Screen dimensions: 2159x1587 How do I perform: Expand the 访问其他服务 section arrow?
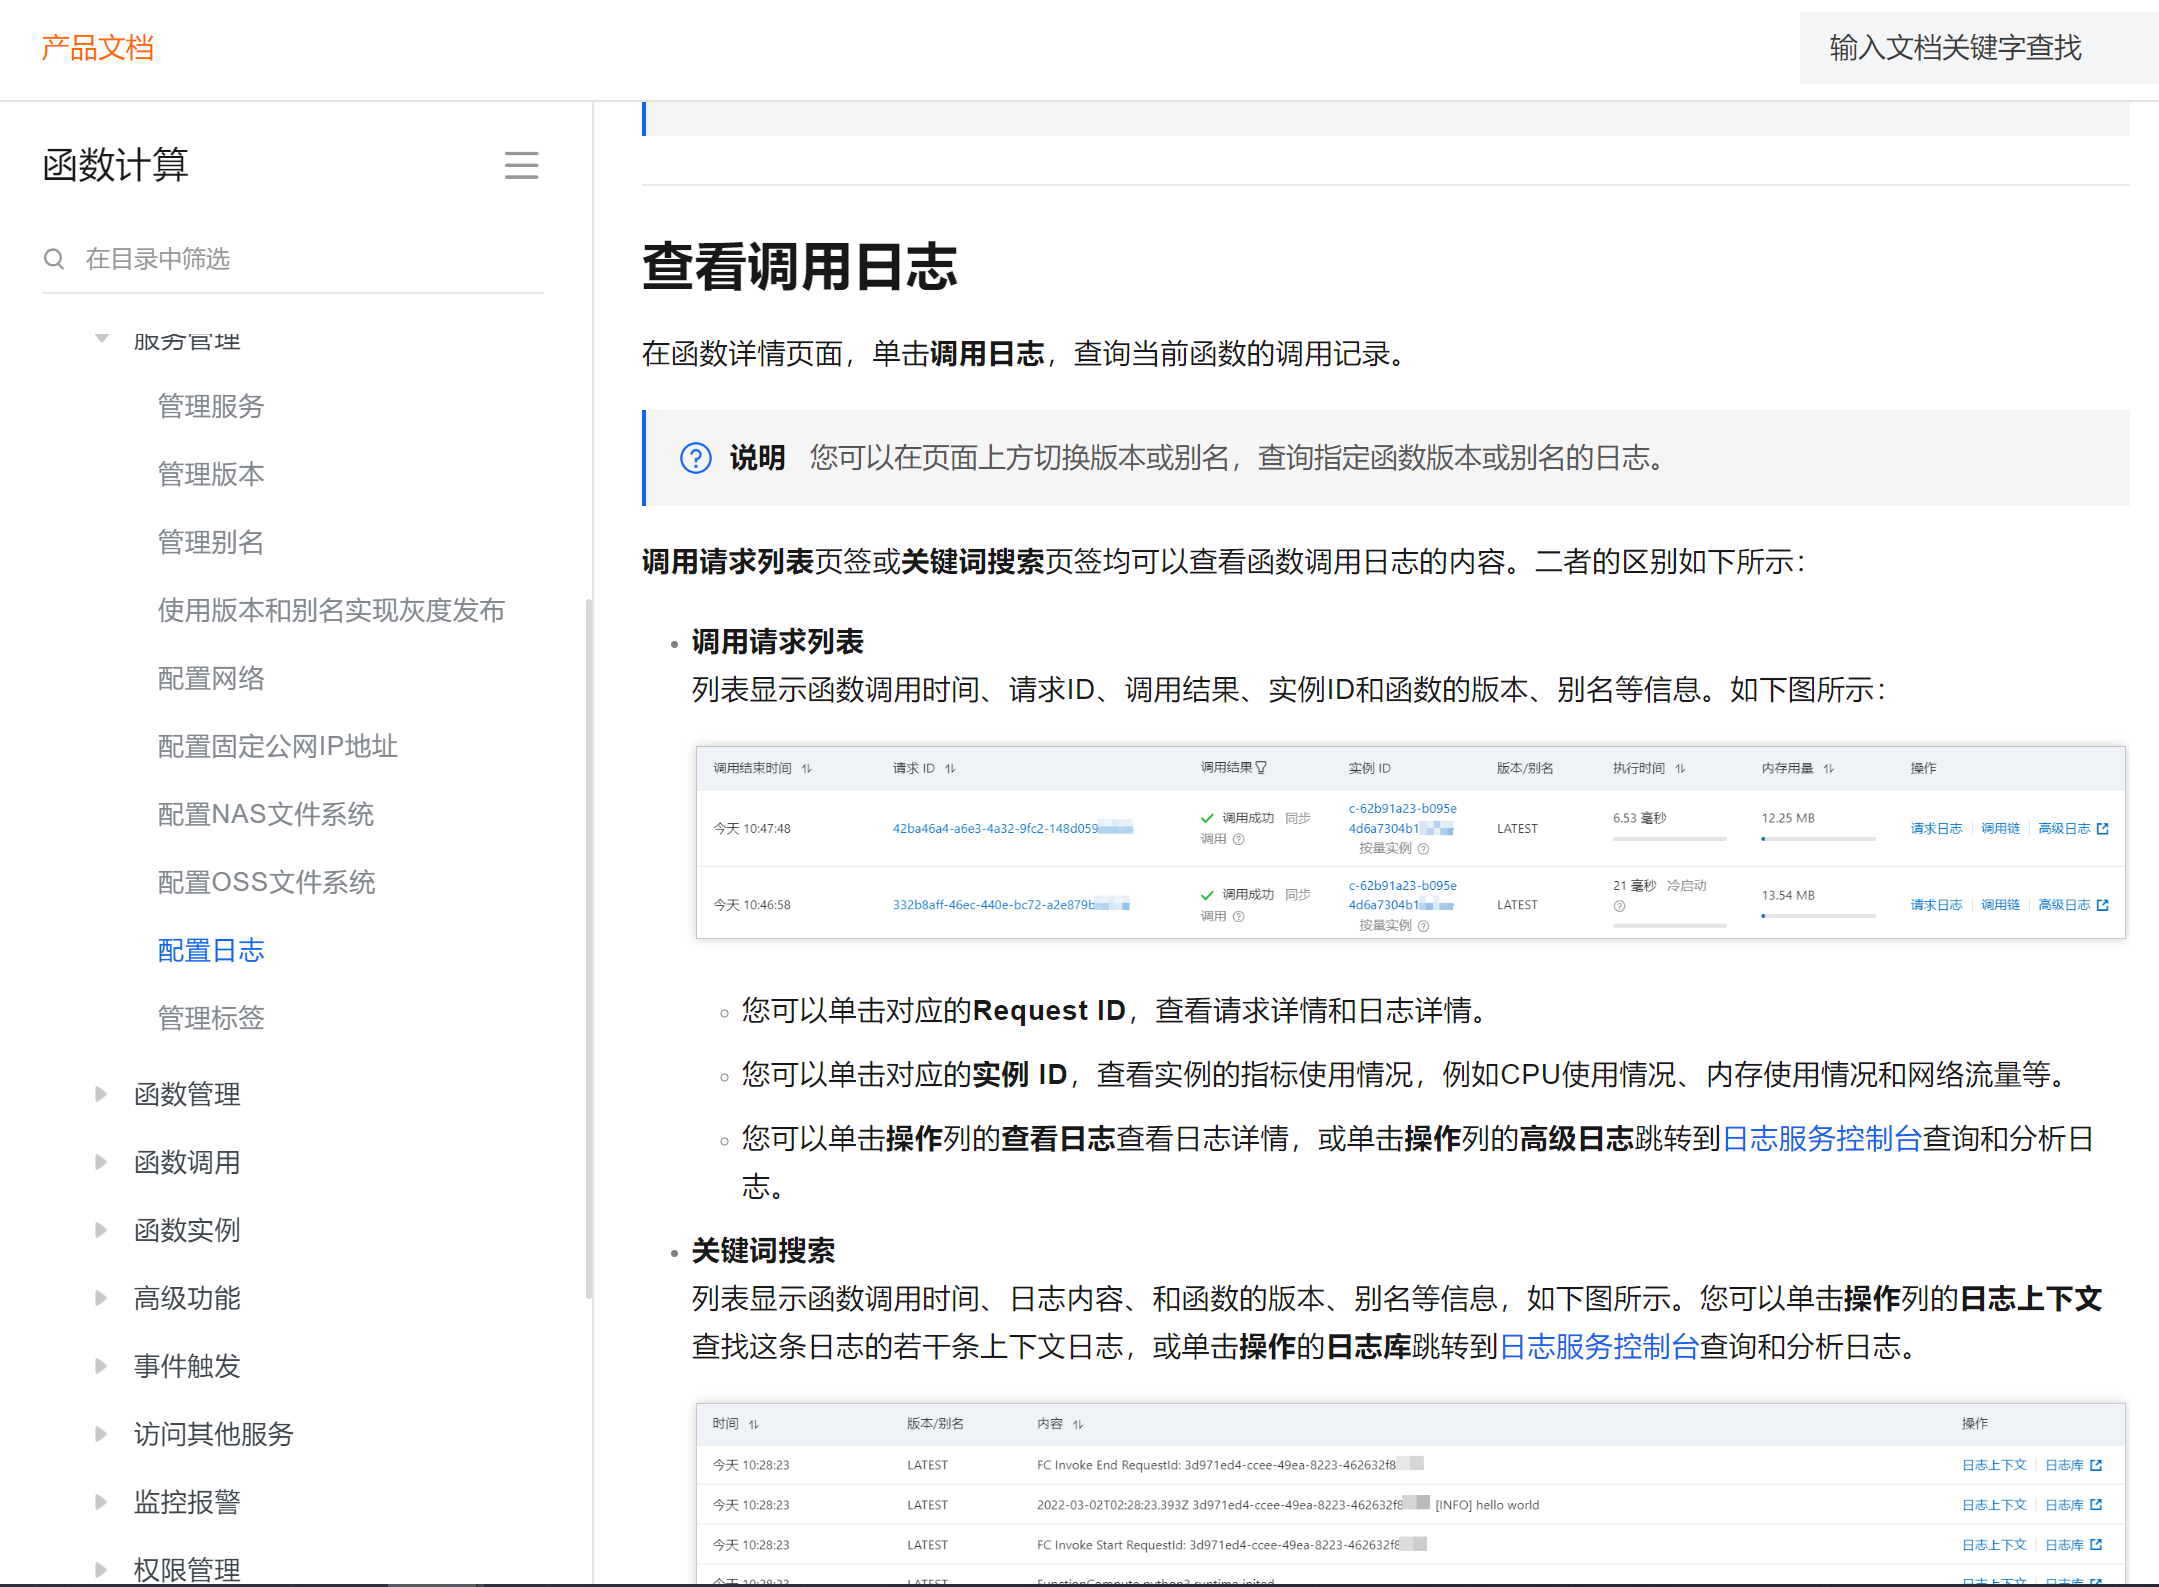[101, 1434]
